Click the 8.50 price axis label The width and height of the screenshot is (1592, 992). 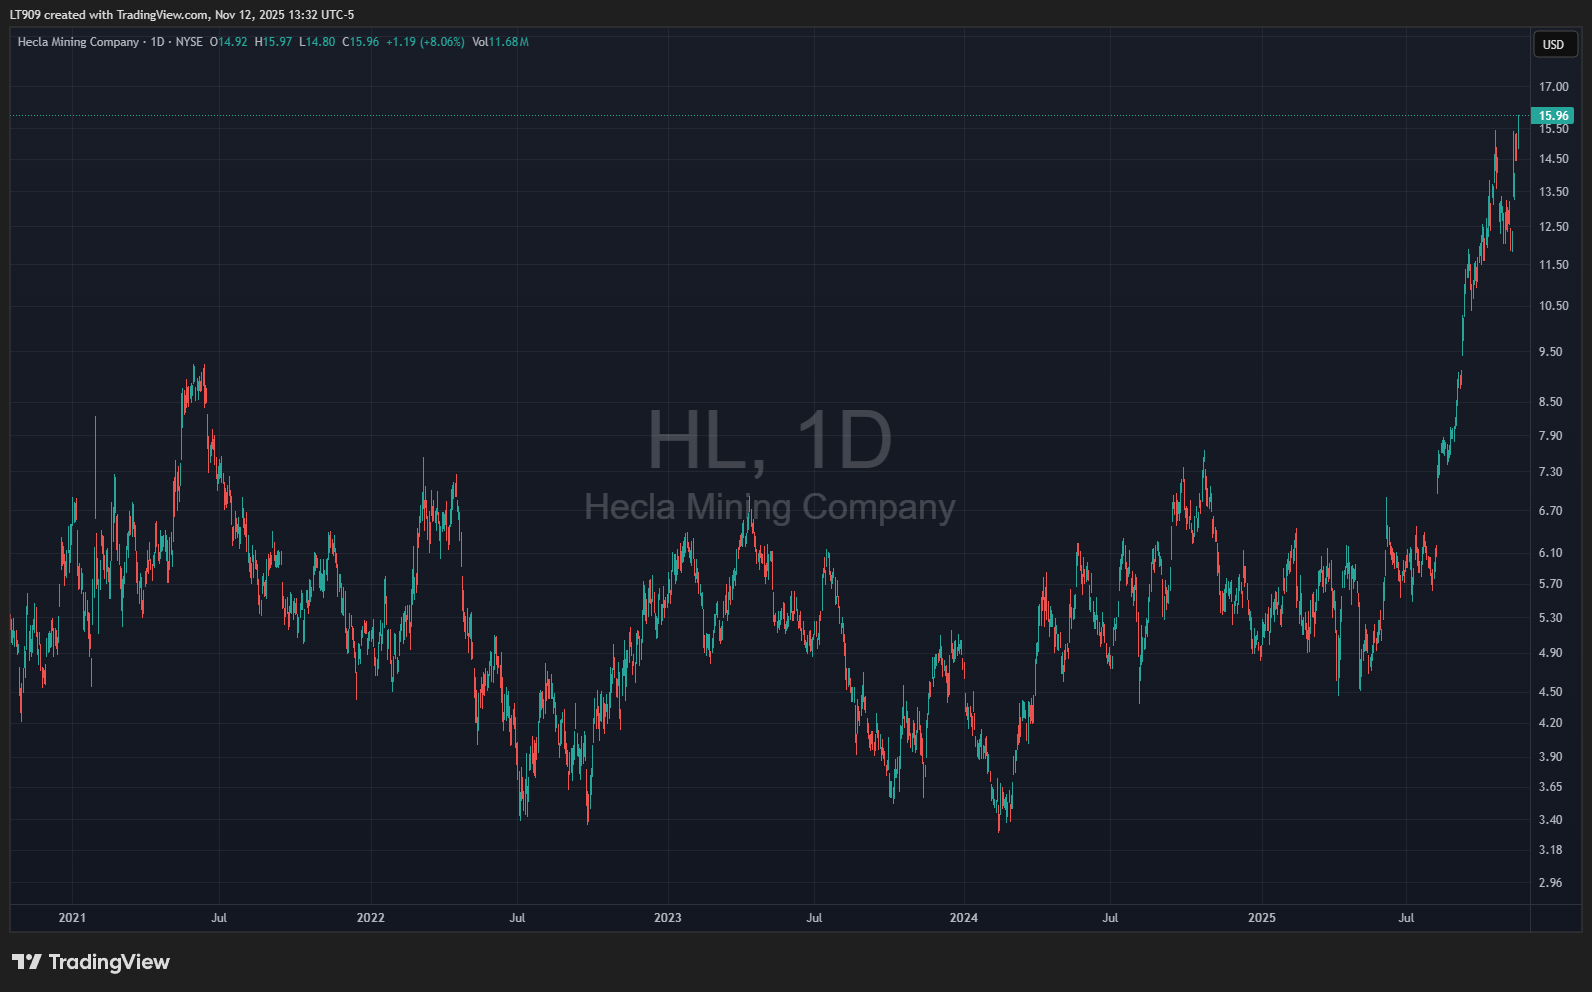pos(1550,402)
